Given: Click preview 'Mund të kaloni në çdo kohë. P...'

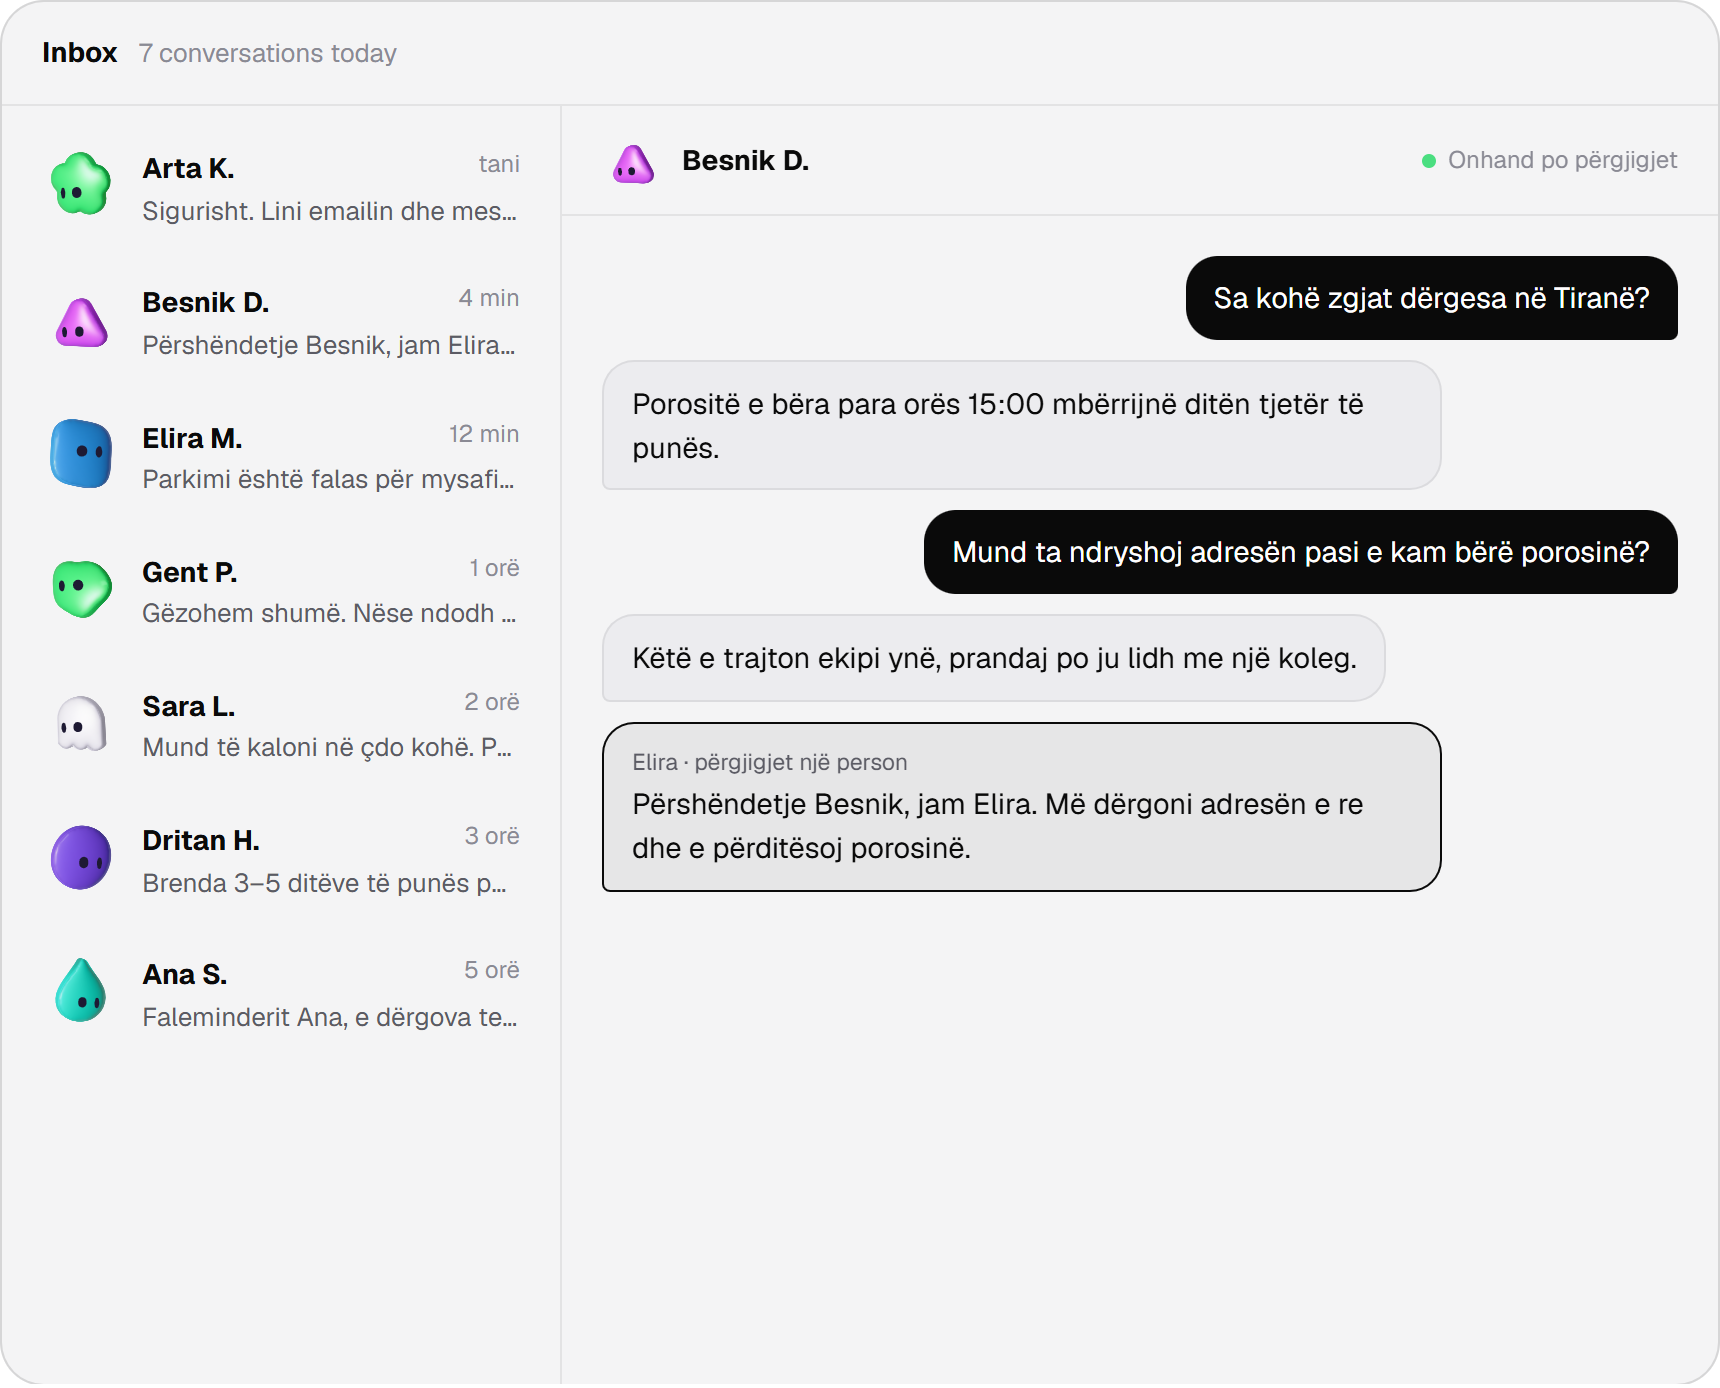Looking at the screenshot, I should 327,747.
